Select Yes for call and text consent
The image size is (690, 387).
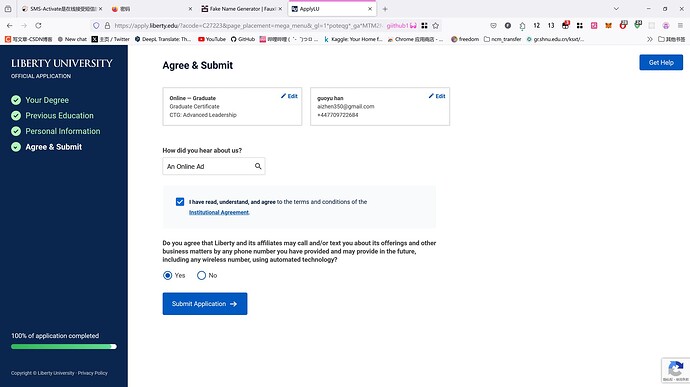point(168,275)
